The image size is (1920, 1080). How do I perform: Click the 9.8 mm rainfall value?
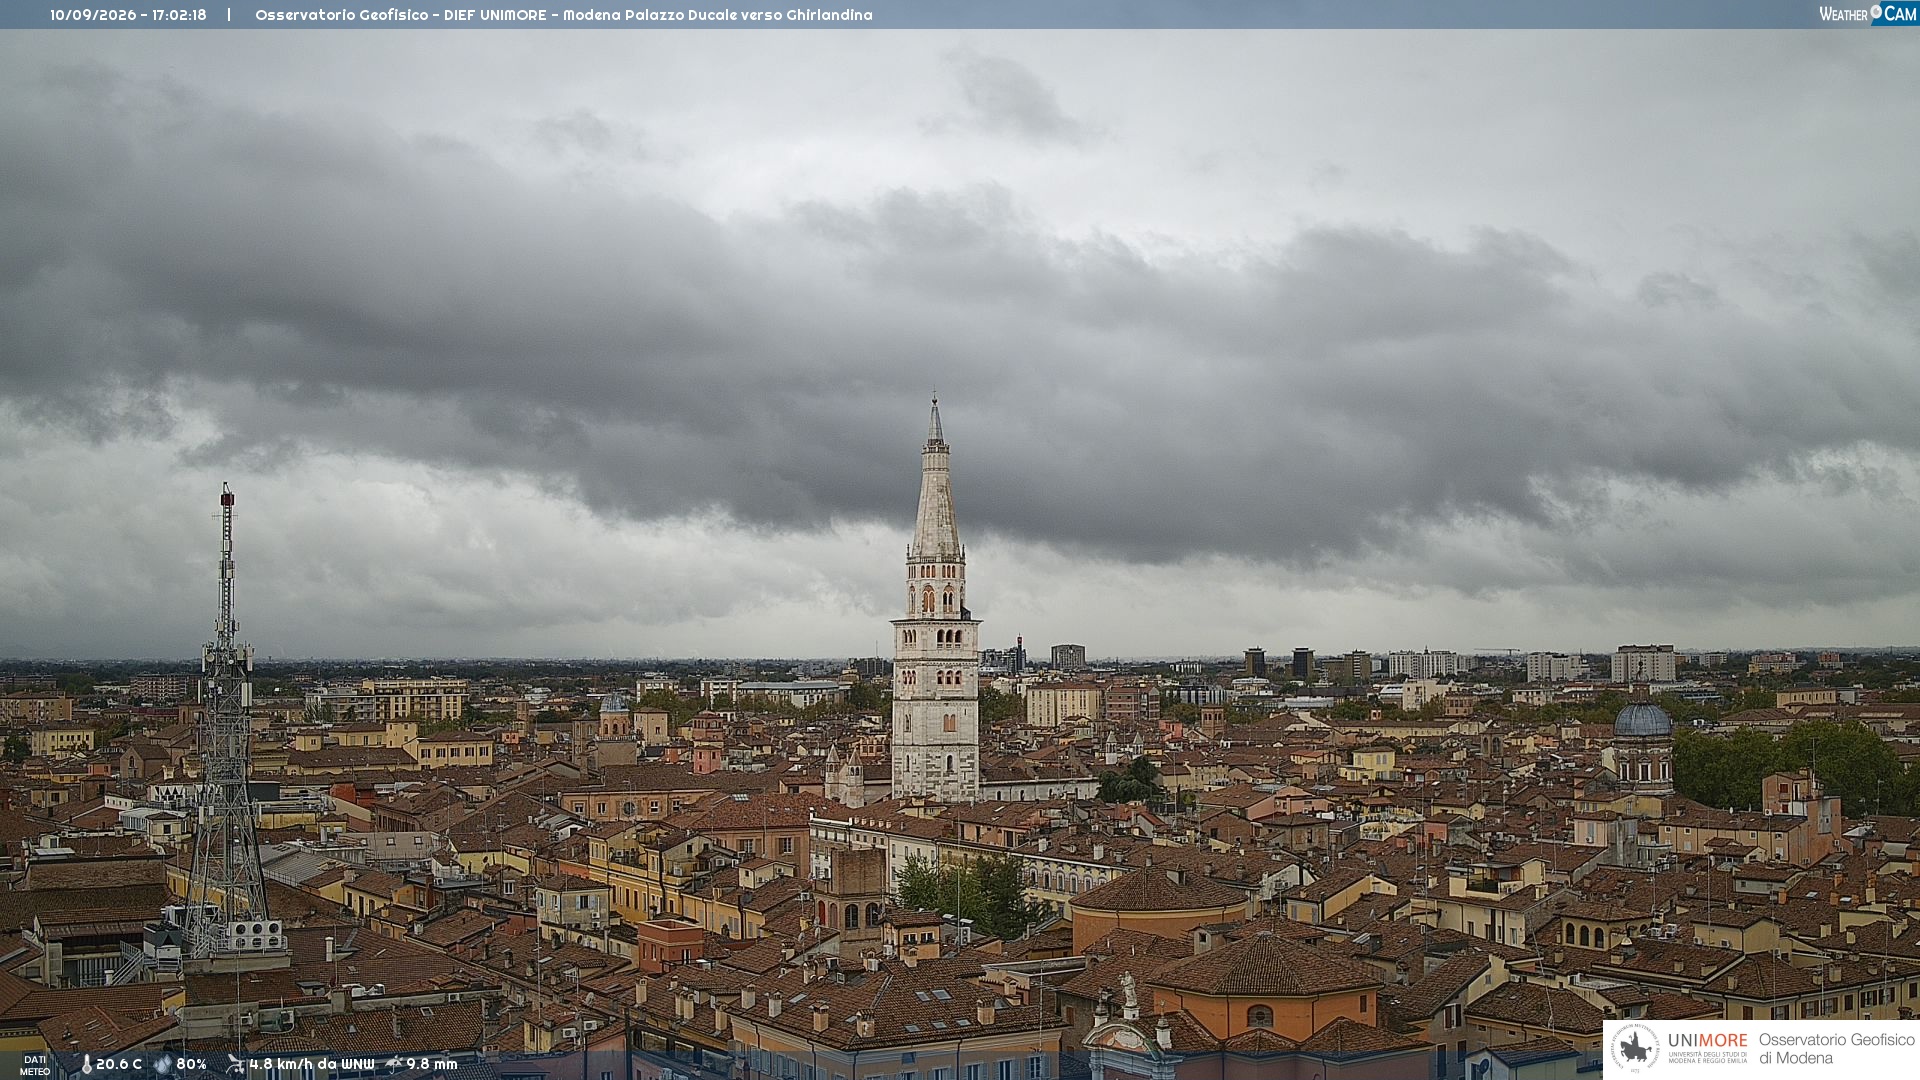(x=431, y=1064)
